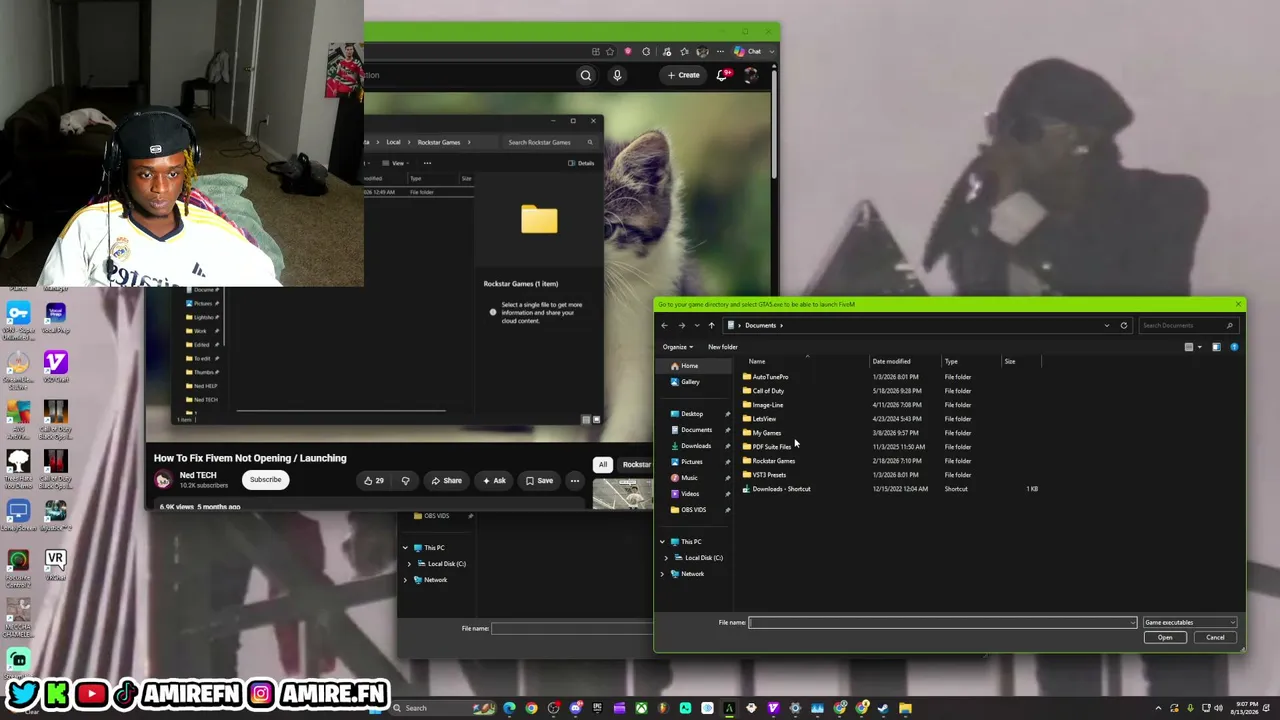Open the Game executables file type dropdown
The height and width of the screenshot is (720, 1280).
[1190, 622]
